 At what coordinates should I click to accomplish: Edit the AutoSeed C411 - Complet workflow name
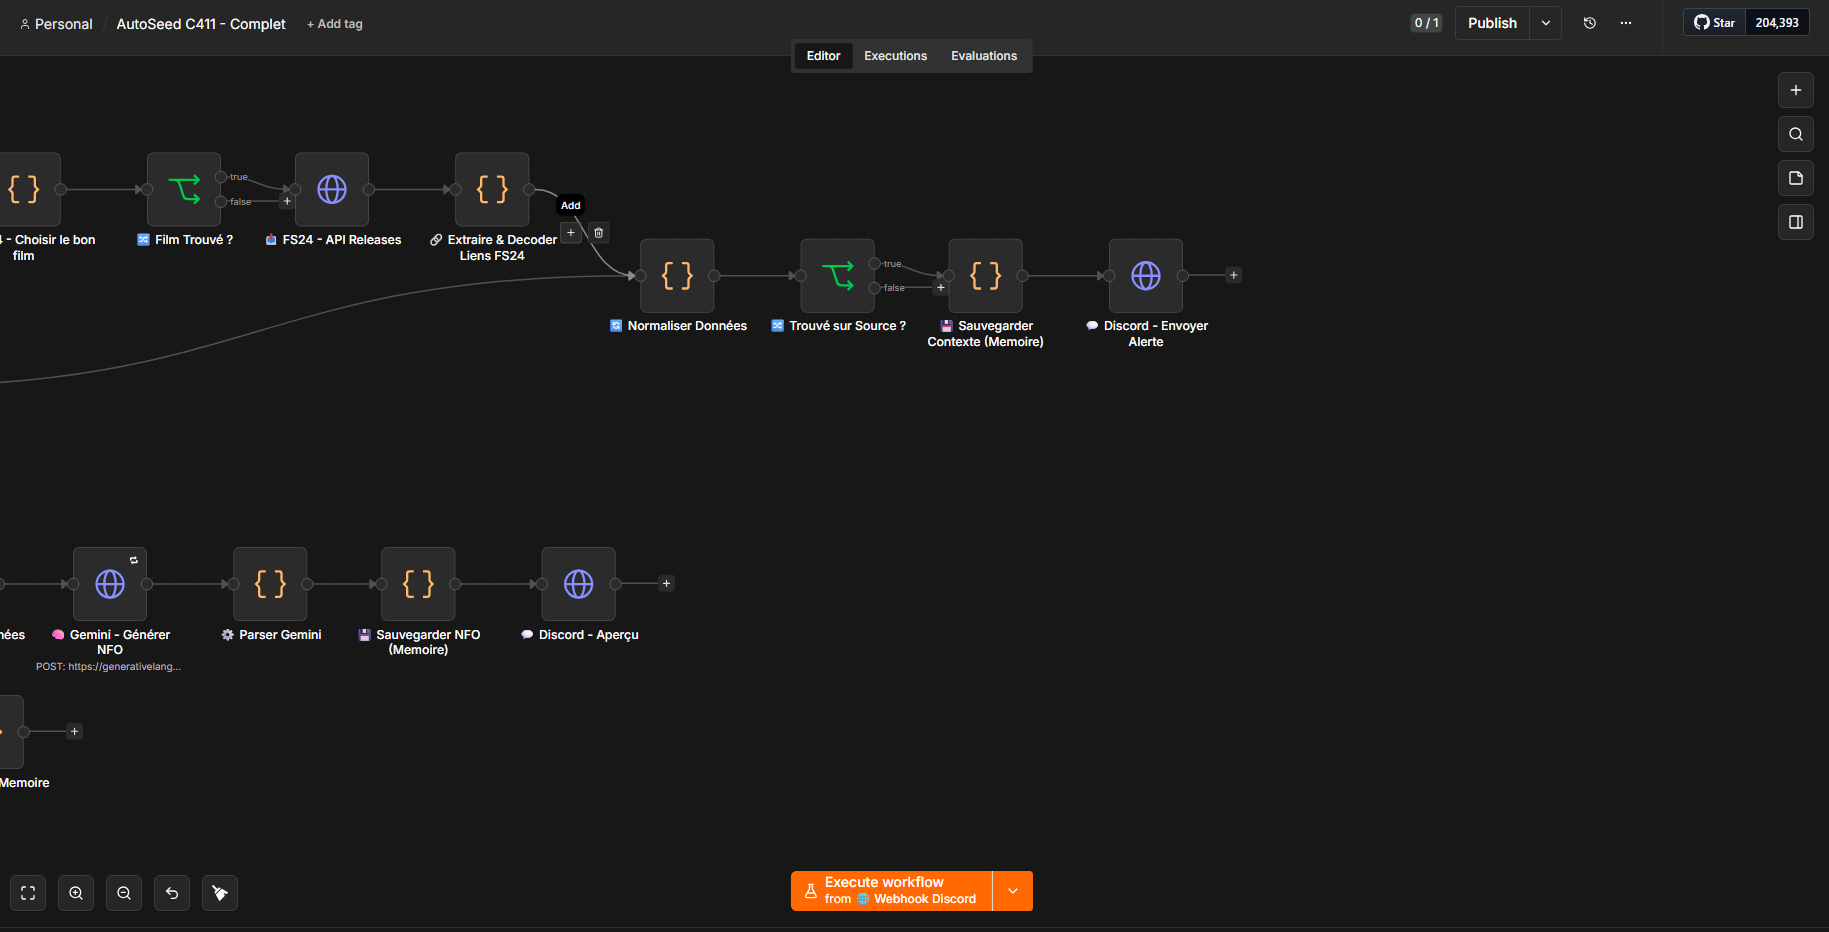(201, 24)
